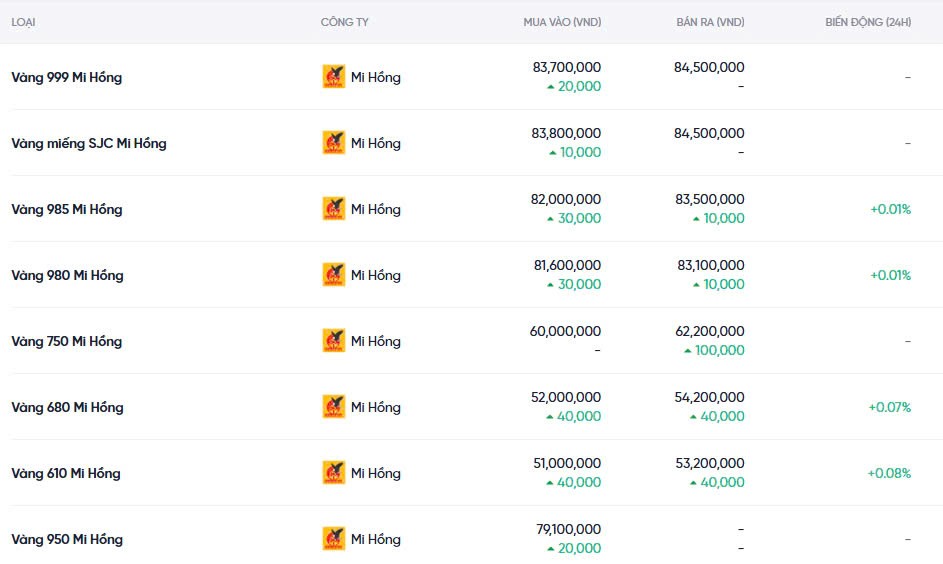Open the Vàng 750 Mi Hồng entry
Screen dimensions: 943x564
[x=66, y=341]
